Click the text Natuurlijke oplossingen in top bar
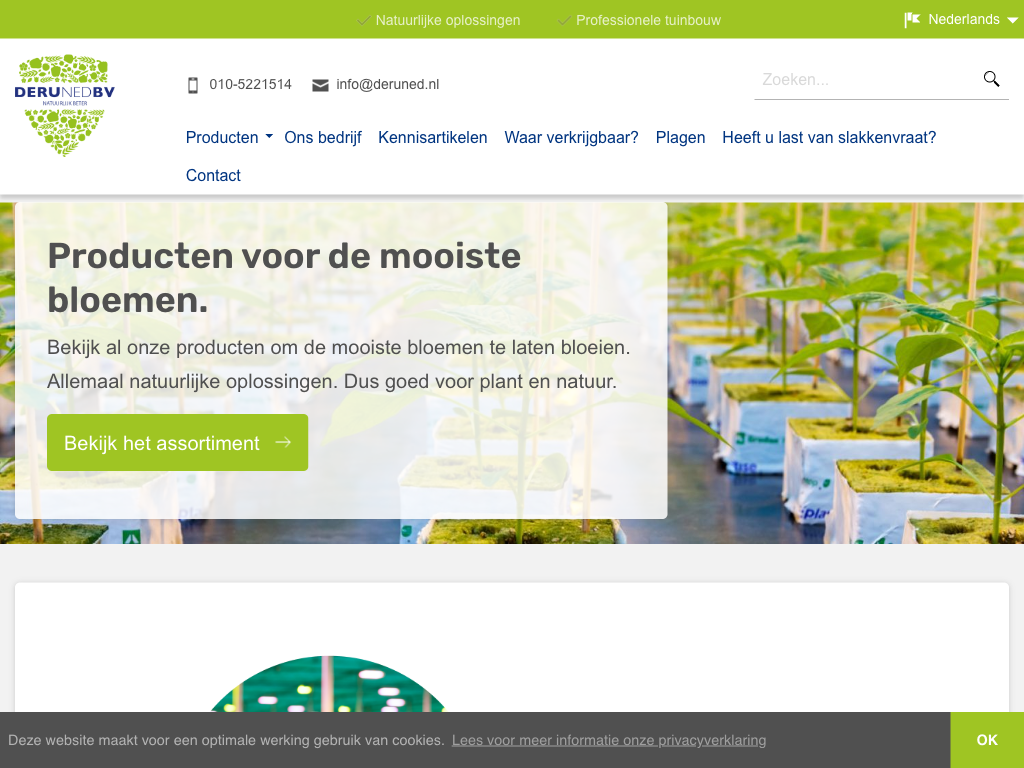The height and width of the screenshot is (768, 1024). click(x=448, y=21)
